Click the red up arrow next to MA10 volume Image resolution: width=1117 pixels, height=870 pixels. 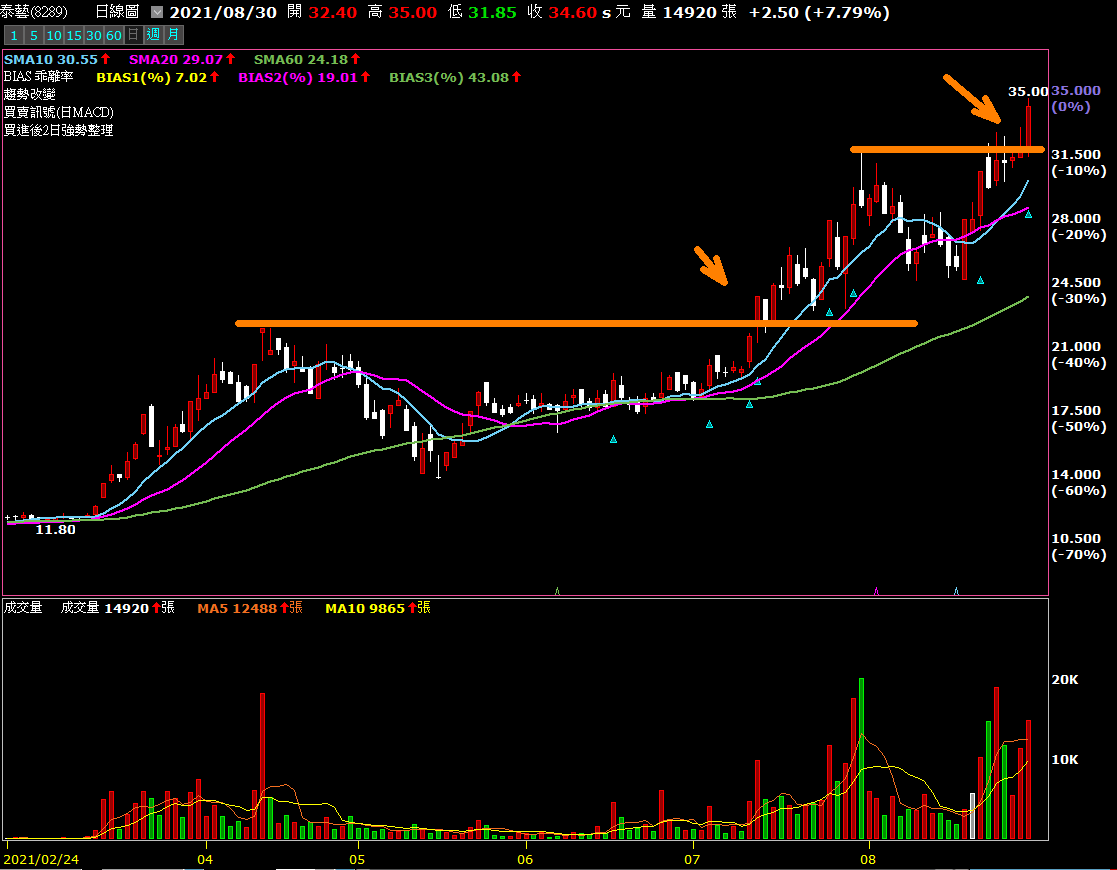pyautogui.click(x=413, y=608)
